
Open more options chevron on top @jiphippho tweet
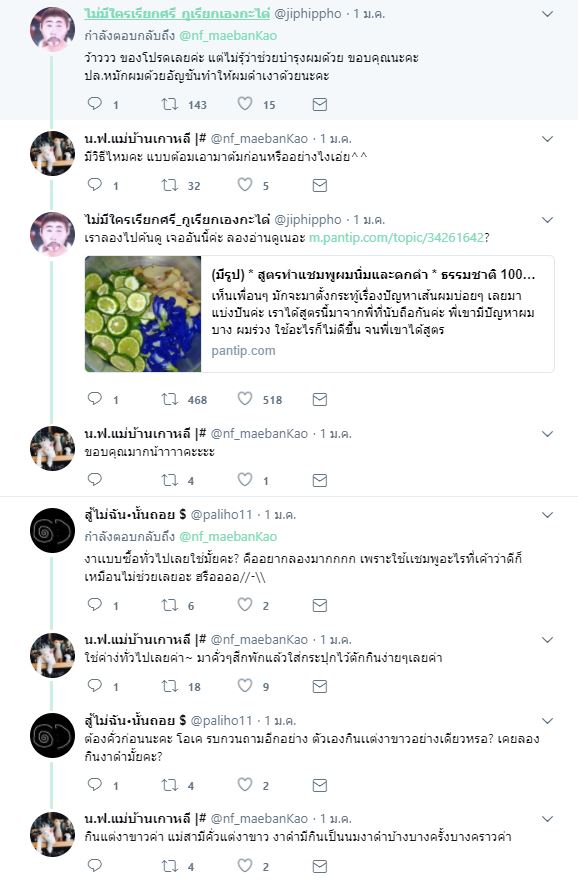click(x=548, y=14)
